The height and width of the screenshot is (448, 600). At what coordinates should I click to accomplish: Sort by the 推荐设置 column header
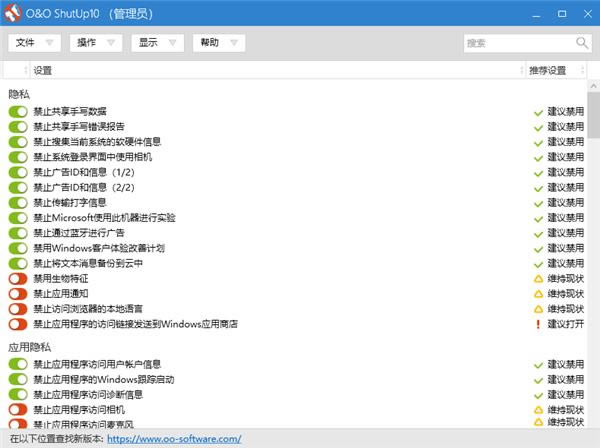pos(556,70)
